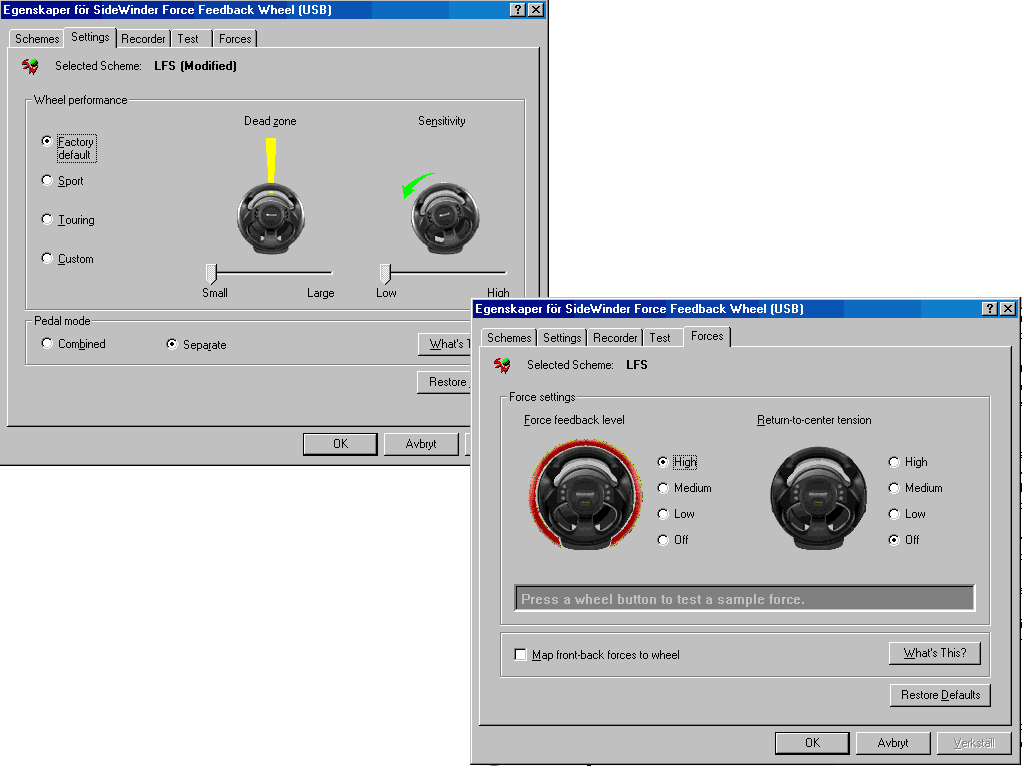Screen dimensions: 1024x768
Task: Click Restore Defaults in Forces window
Action: coord(940,695)
